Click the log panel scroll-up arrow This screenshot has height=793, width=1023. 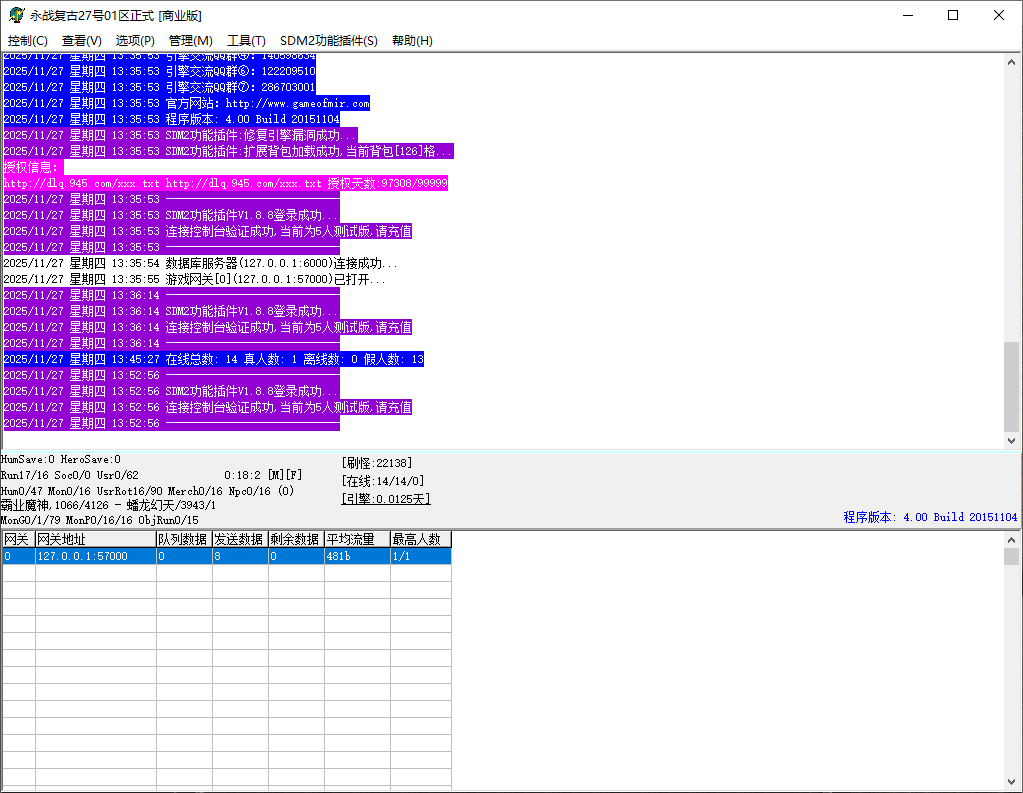[1012, 61]
